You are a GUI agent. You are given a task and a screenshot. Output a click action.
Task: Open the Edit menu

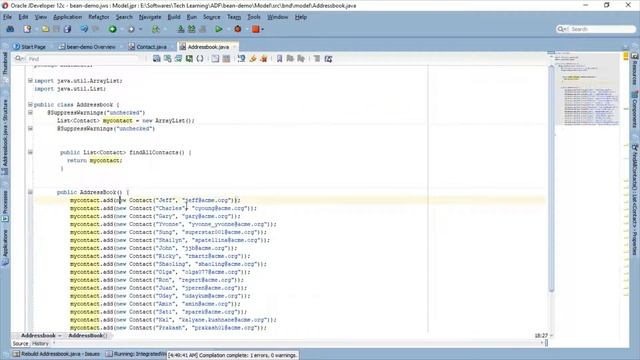(x=23, y=17)
